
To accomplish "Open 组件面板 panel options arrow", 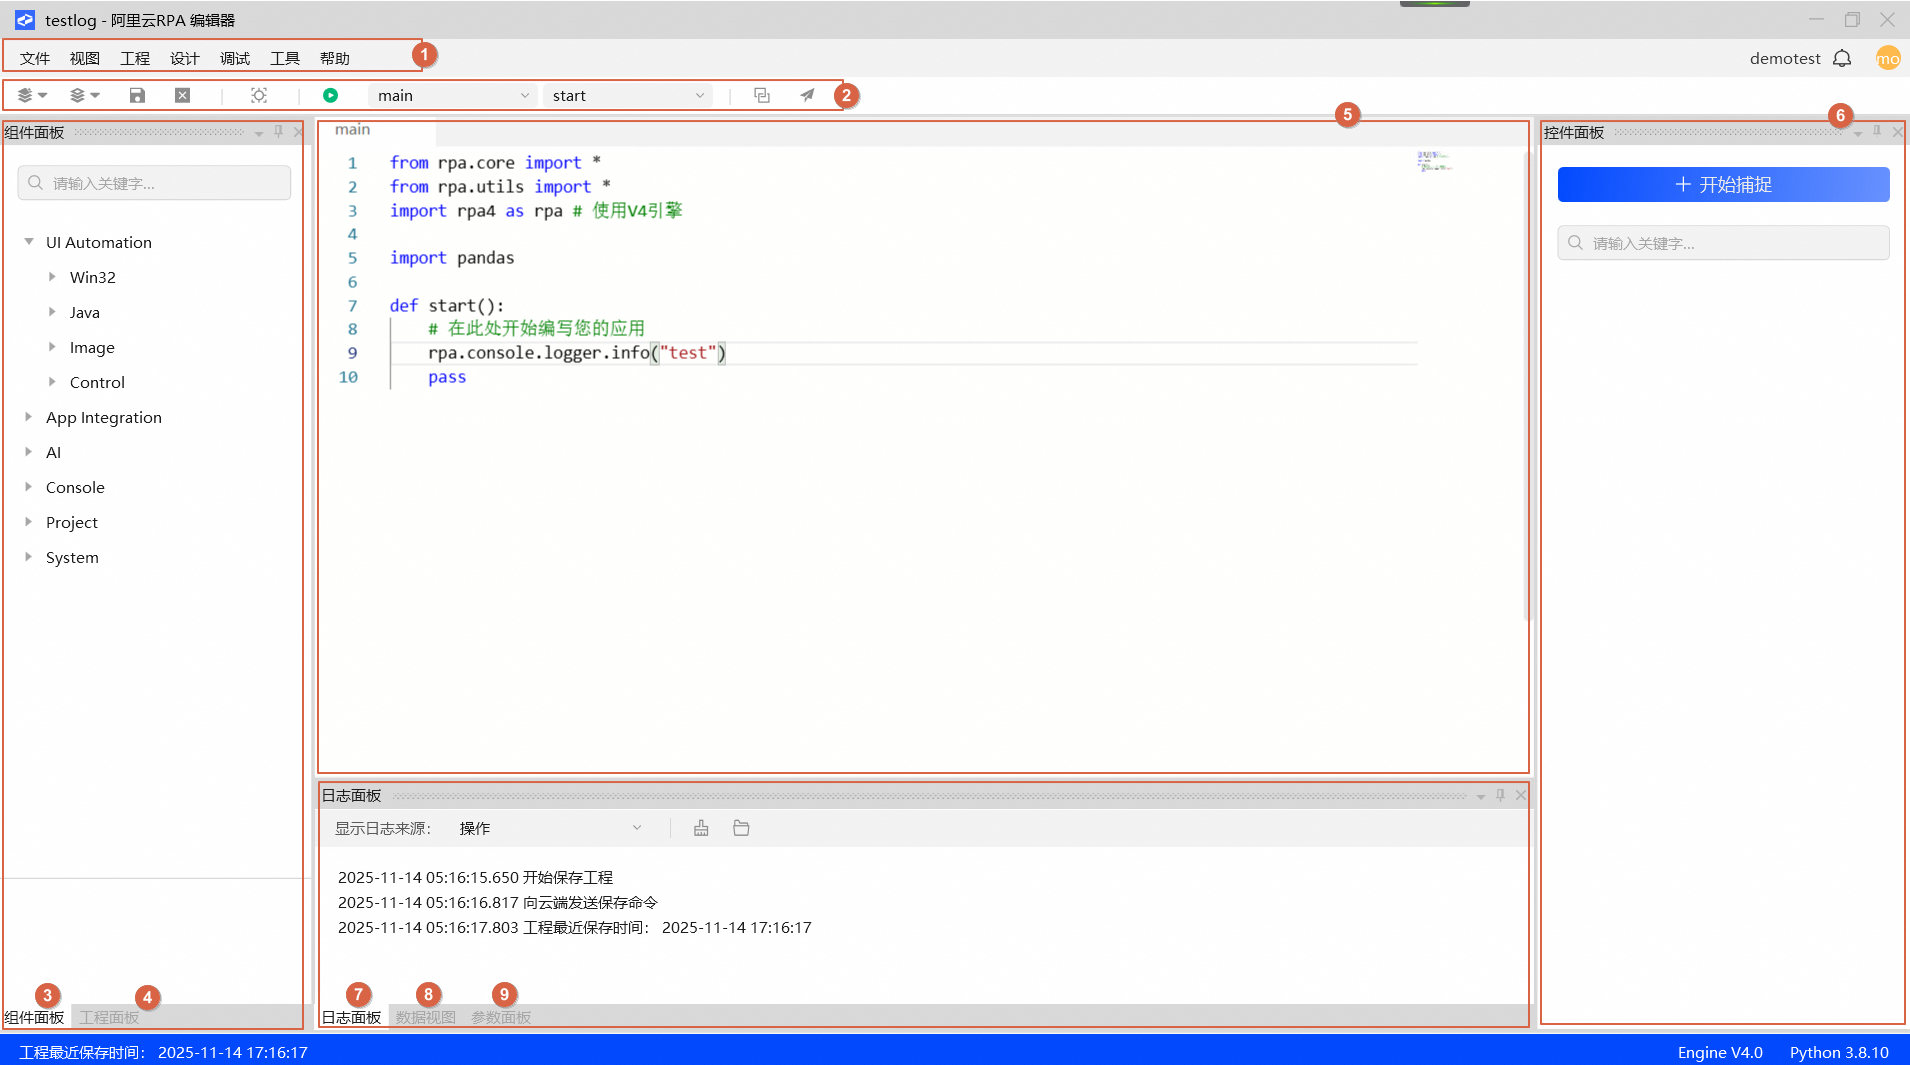I will (259, 132).
